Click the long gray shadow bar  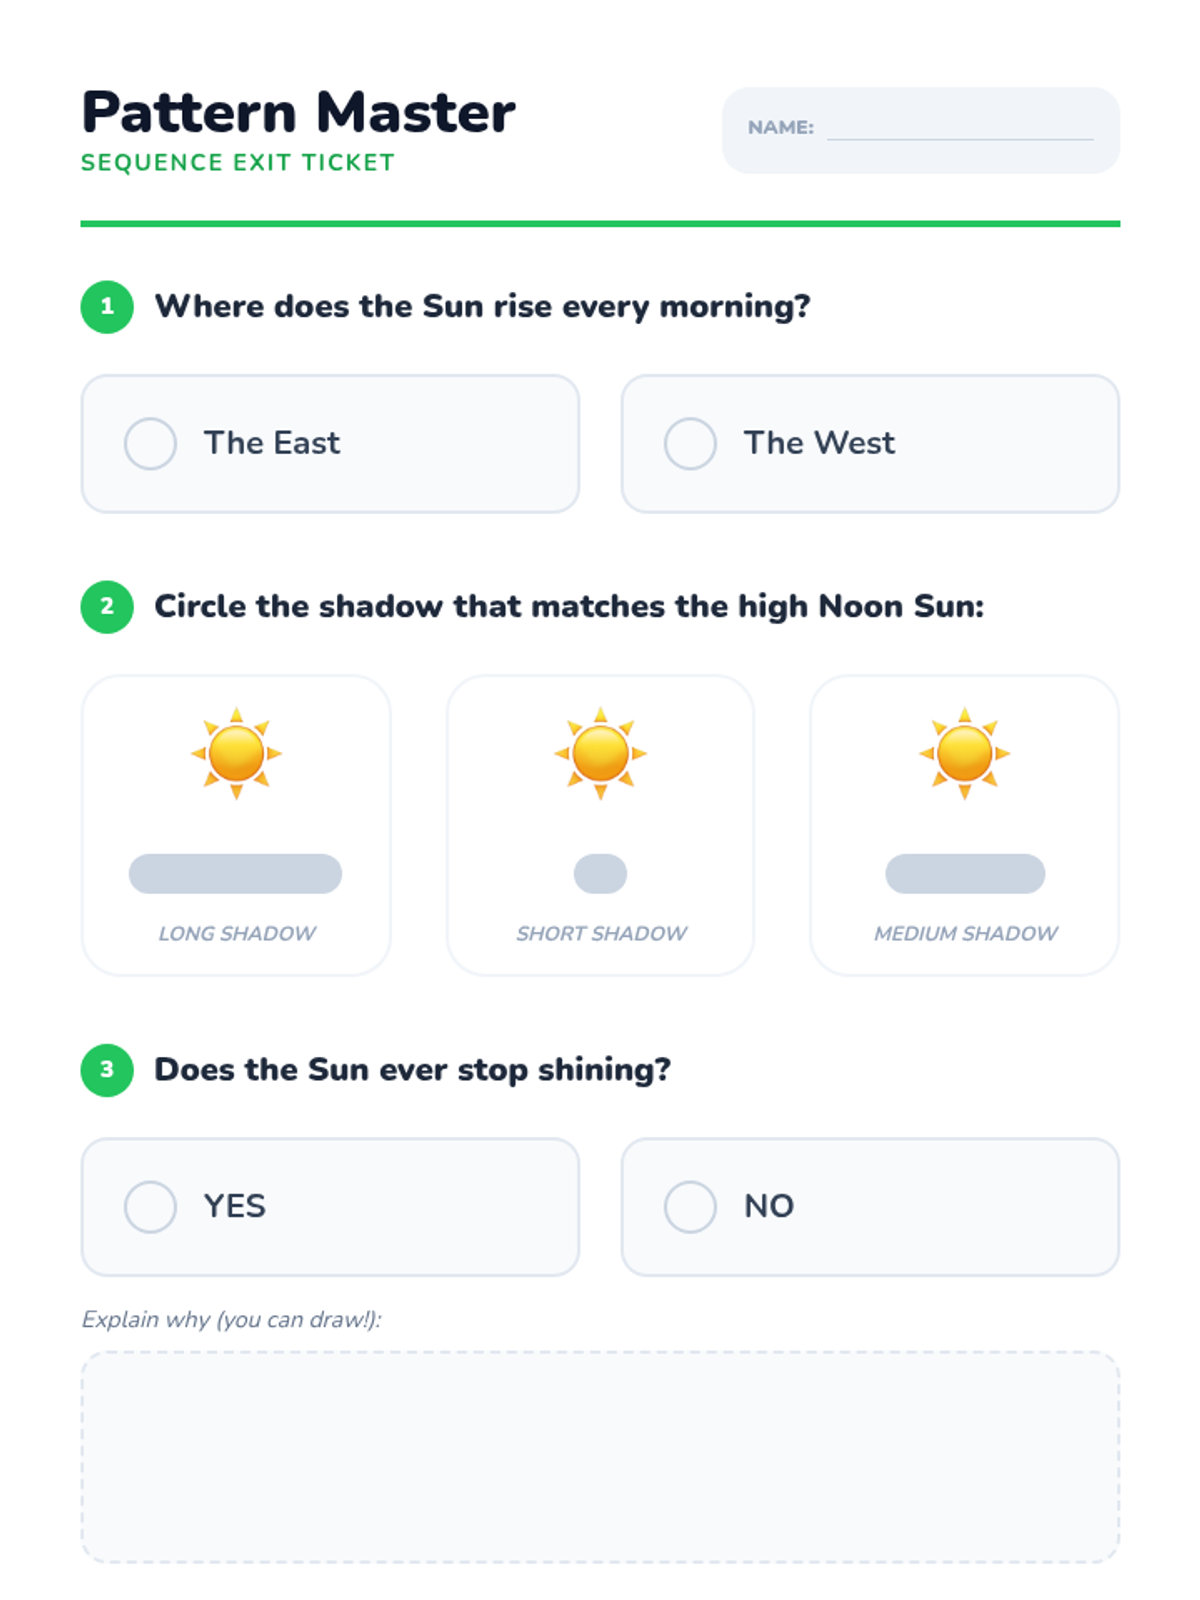click(235, 873)
